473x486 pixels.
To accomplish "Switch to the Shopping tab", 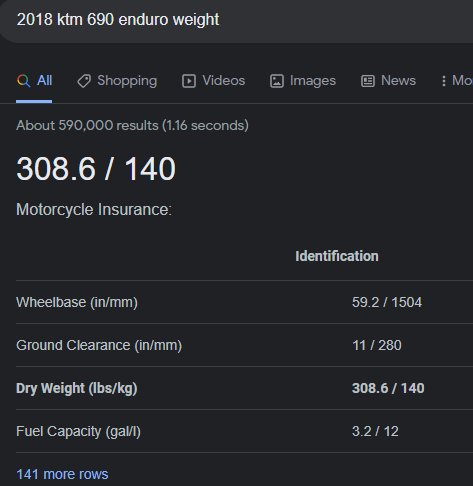I will tap(117, 81).
